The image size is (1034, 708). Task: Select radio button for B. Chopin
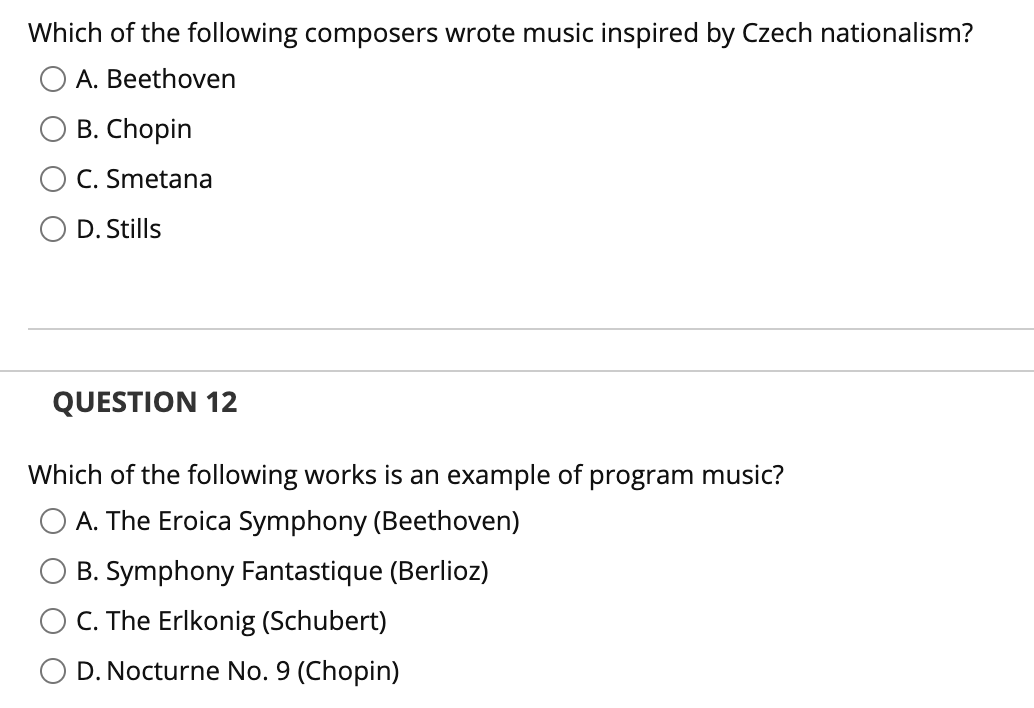52,129
